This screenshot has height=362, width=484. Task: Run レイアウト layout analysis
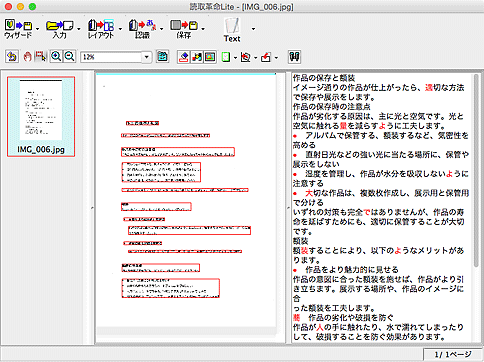coord(101,29)
